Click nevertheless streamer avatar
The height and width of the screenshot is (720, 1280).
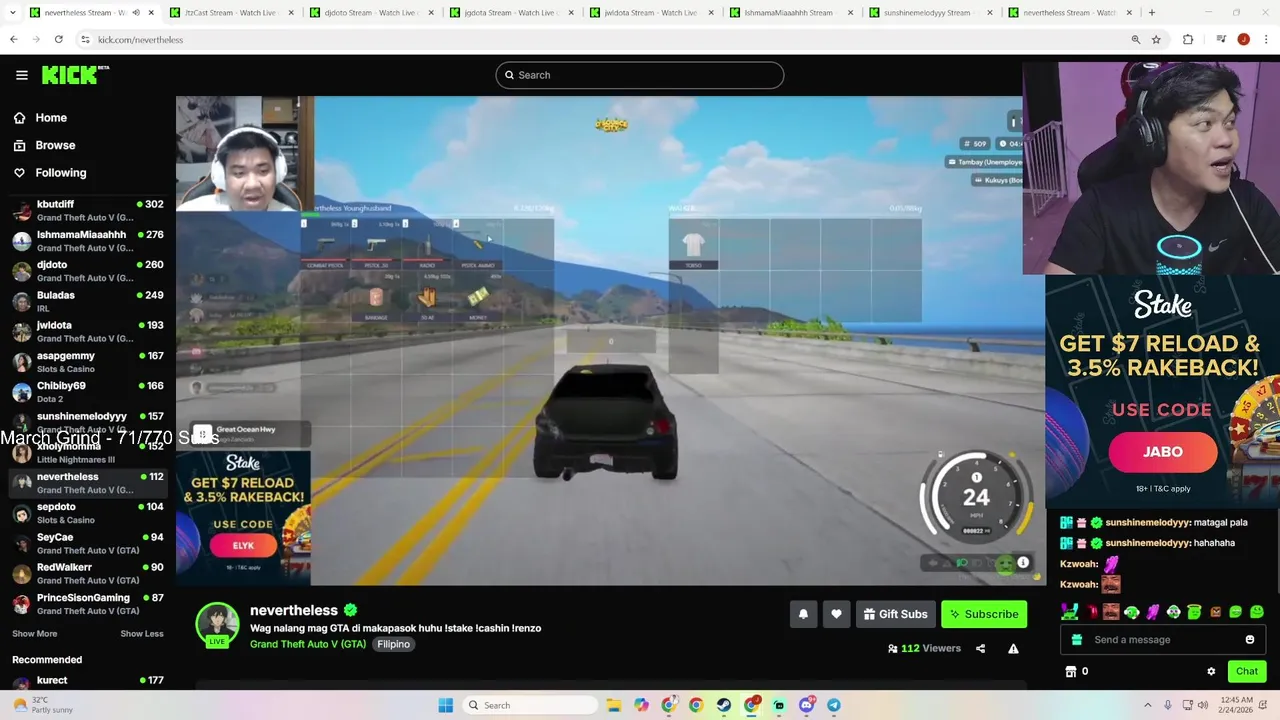217,625
